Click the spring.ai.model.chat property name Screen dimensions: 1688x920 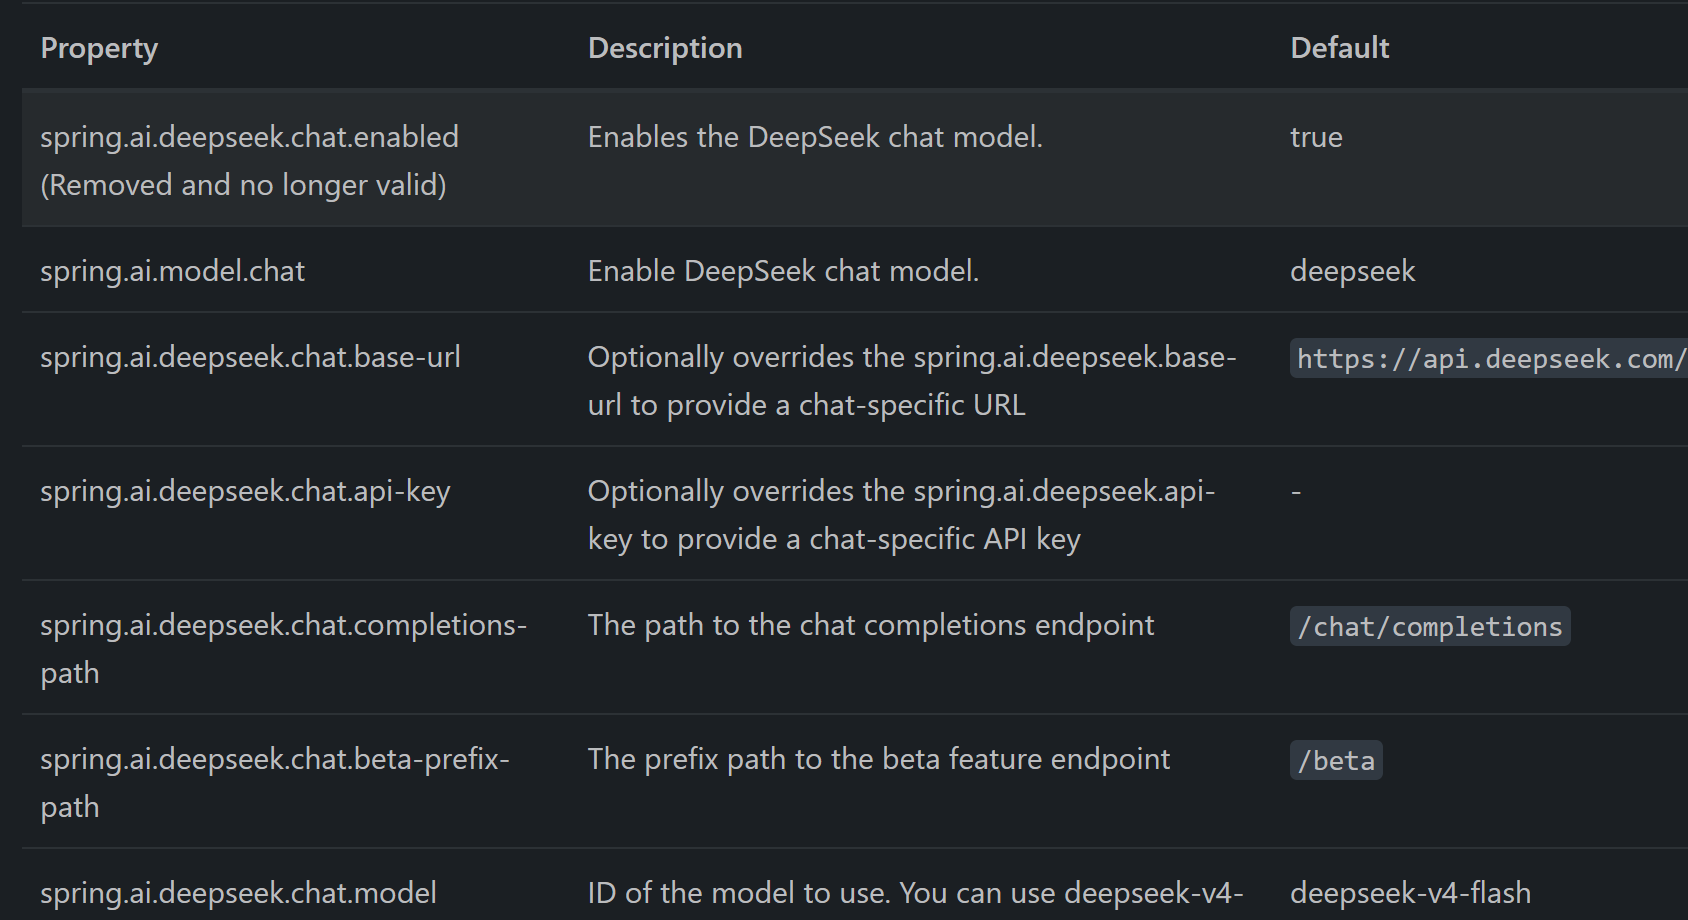[x=172, y=271]
